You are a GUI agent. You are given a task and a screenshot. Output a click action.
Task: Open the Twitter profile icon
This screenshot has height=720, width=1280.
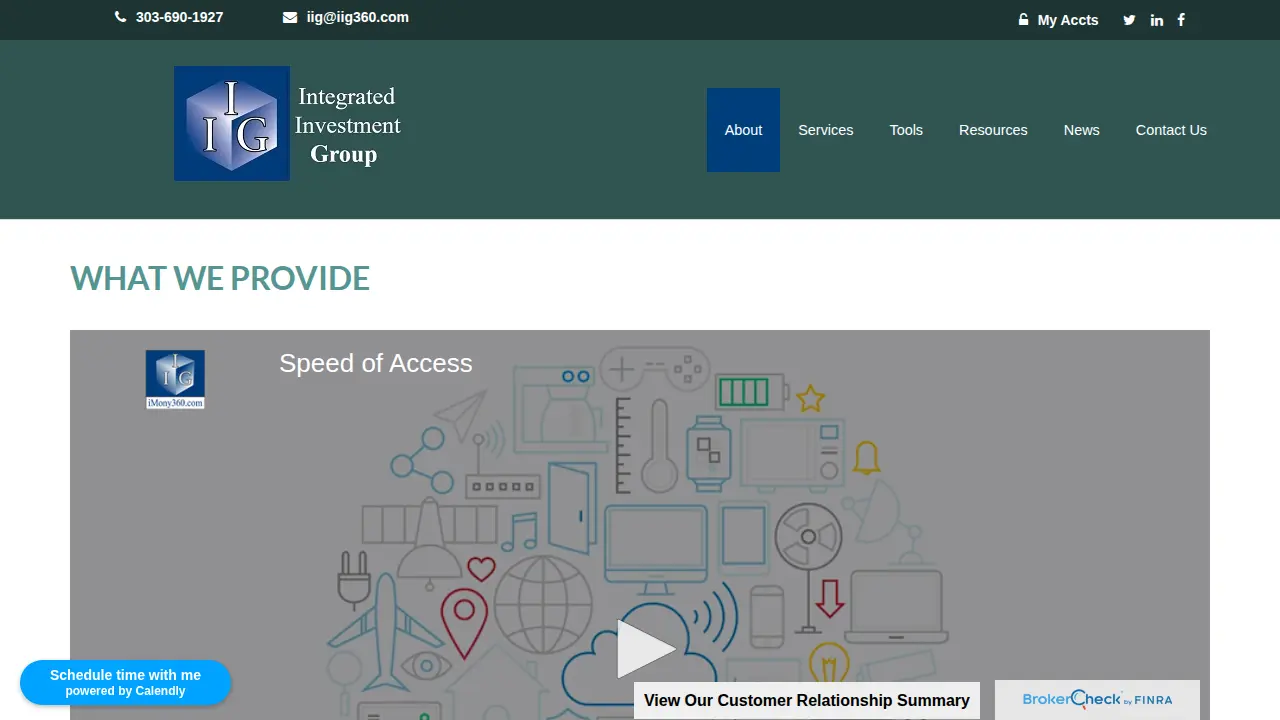tap(1129, 20)
